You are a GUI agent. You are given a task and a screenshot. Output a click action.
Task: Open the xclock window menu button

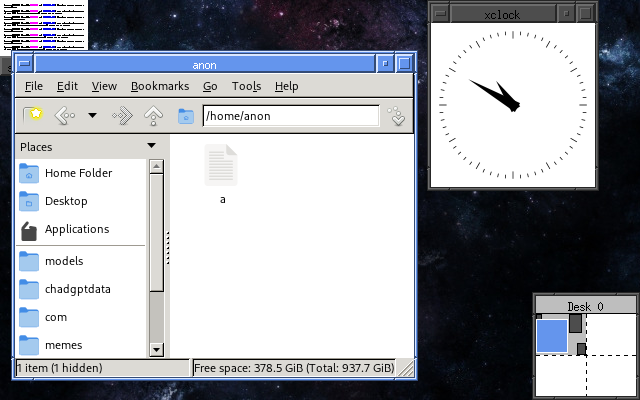tap(440, 13)
